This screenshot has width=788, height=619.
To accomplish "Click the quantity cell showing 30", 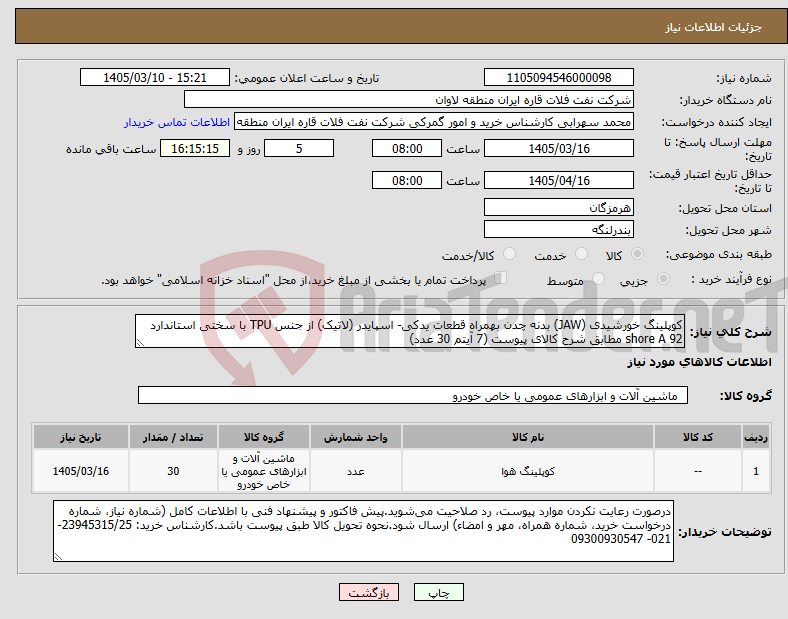I will [173, 471].
